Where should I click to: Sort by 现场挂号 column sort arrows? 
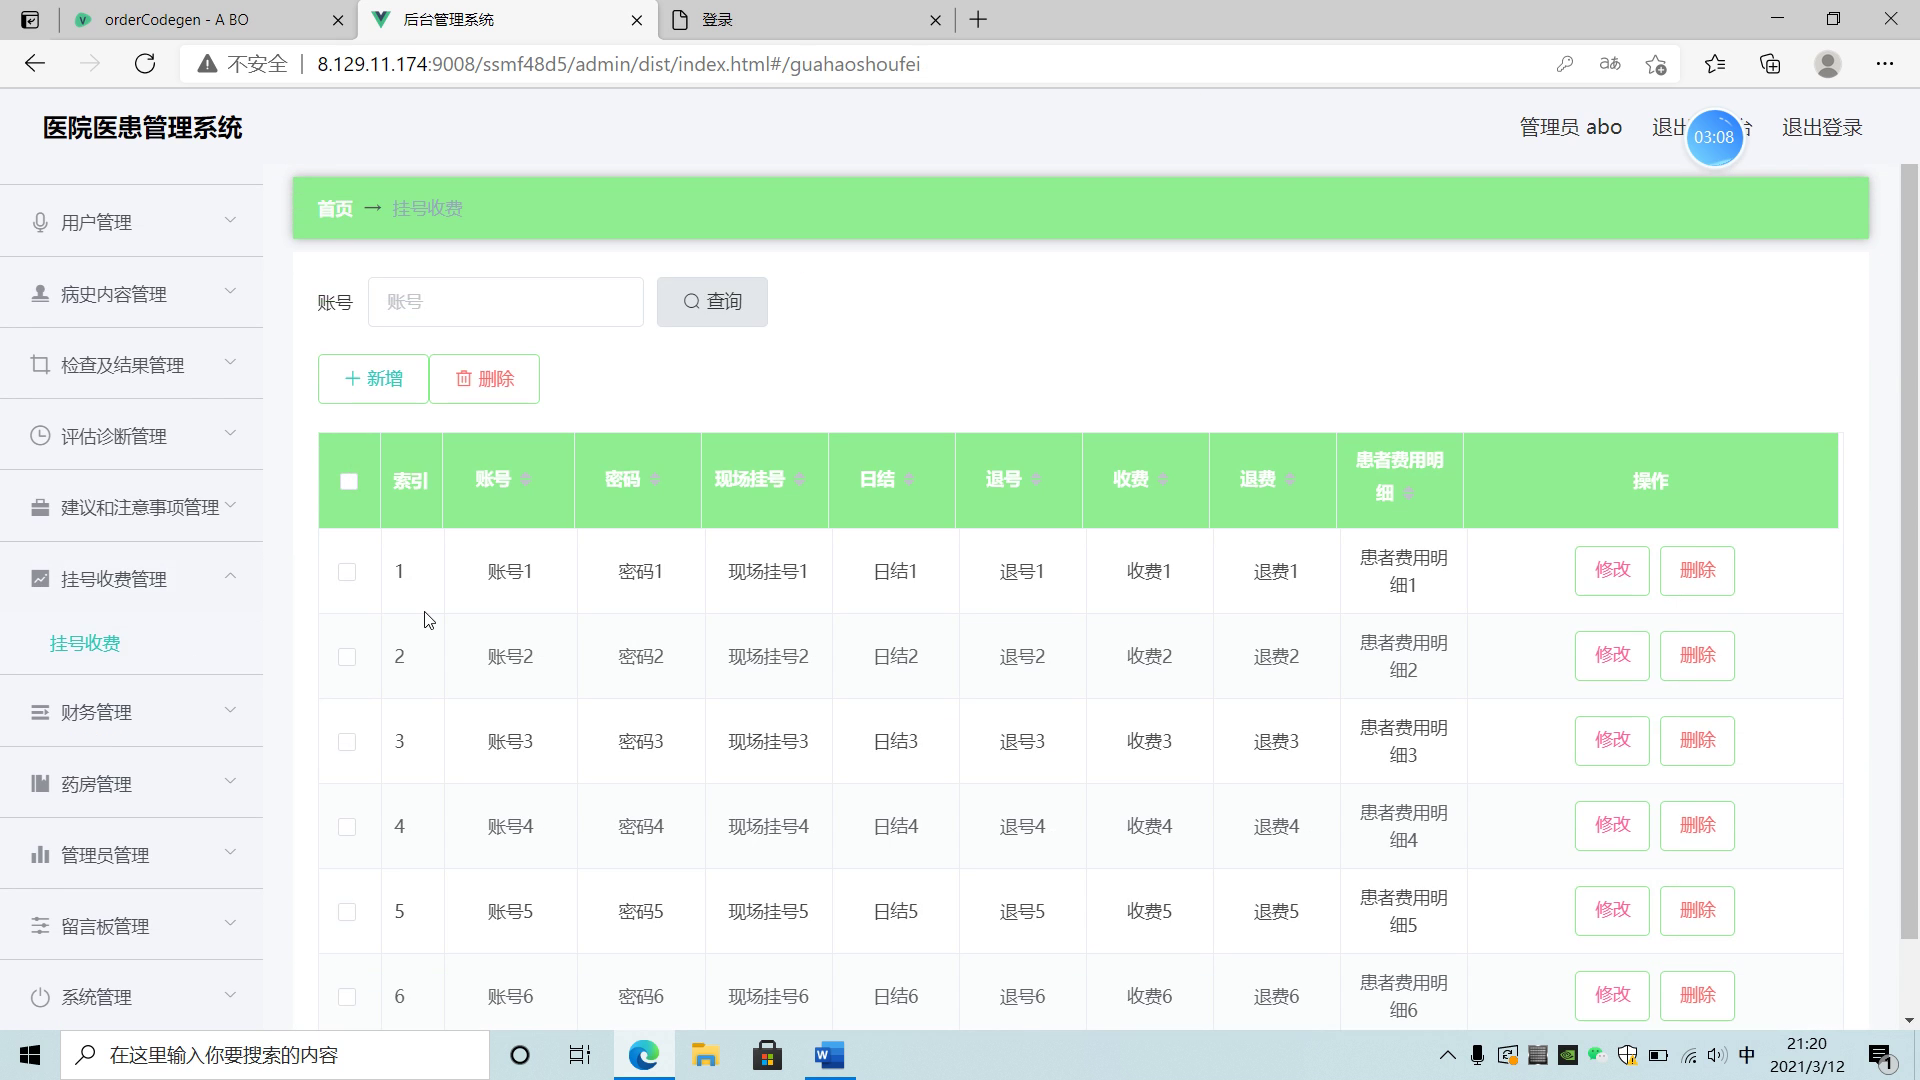pos(800,479)
